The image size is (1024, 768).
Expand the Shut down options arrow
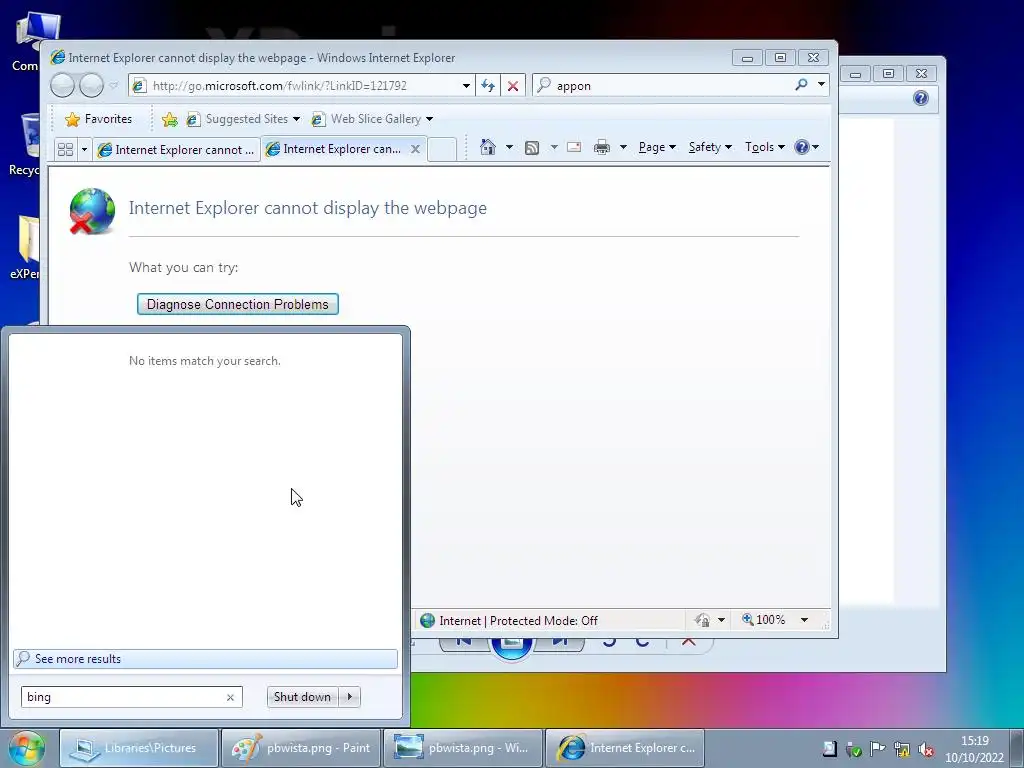pyautogui.click(x=350, y=697)
